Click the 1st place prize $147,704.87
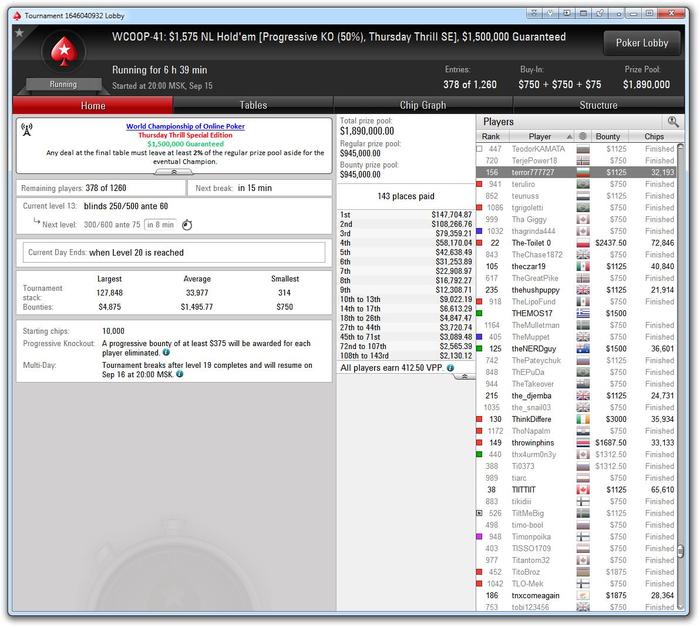The image size is (700, 627). [451, 215]
